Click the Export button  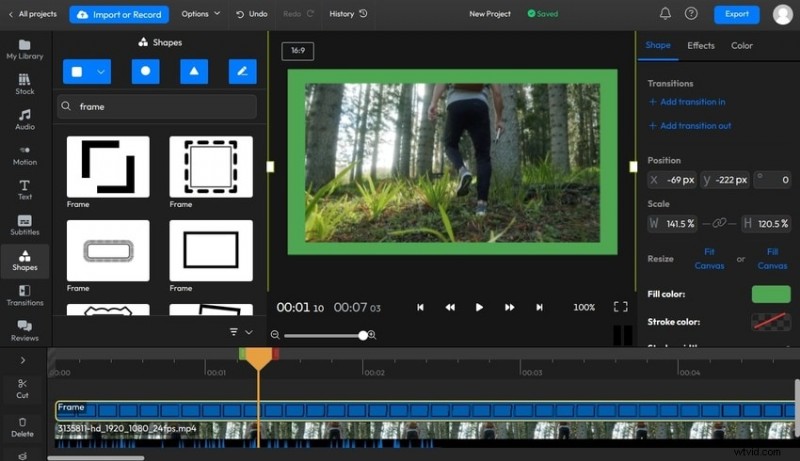[736, 14]
